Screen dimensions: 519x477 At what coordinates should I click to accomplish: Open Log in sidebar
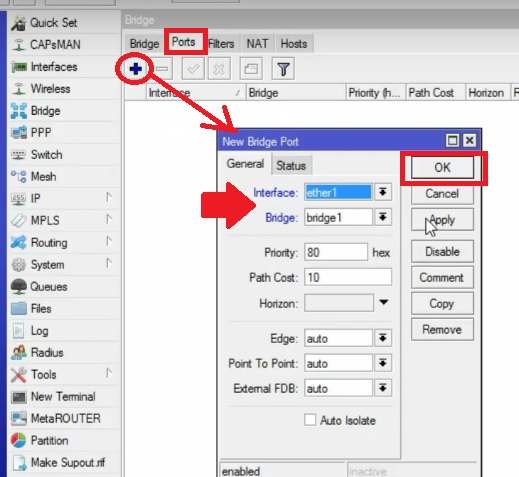(x=63, y=331)
